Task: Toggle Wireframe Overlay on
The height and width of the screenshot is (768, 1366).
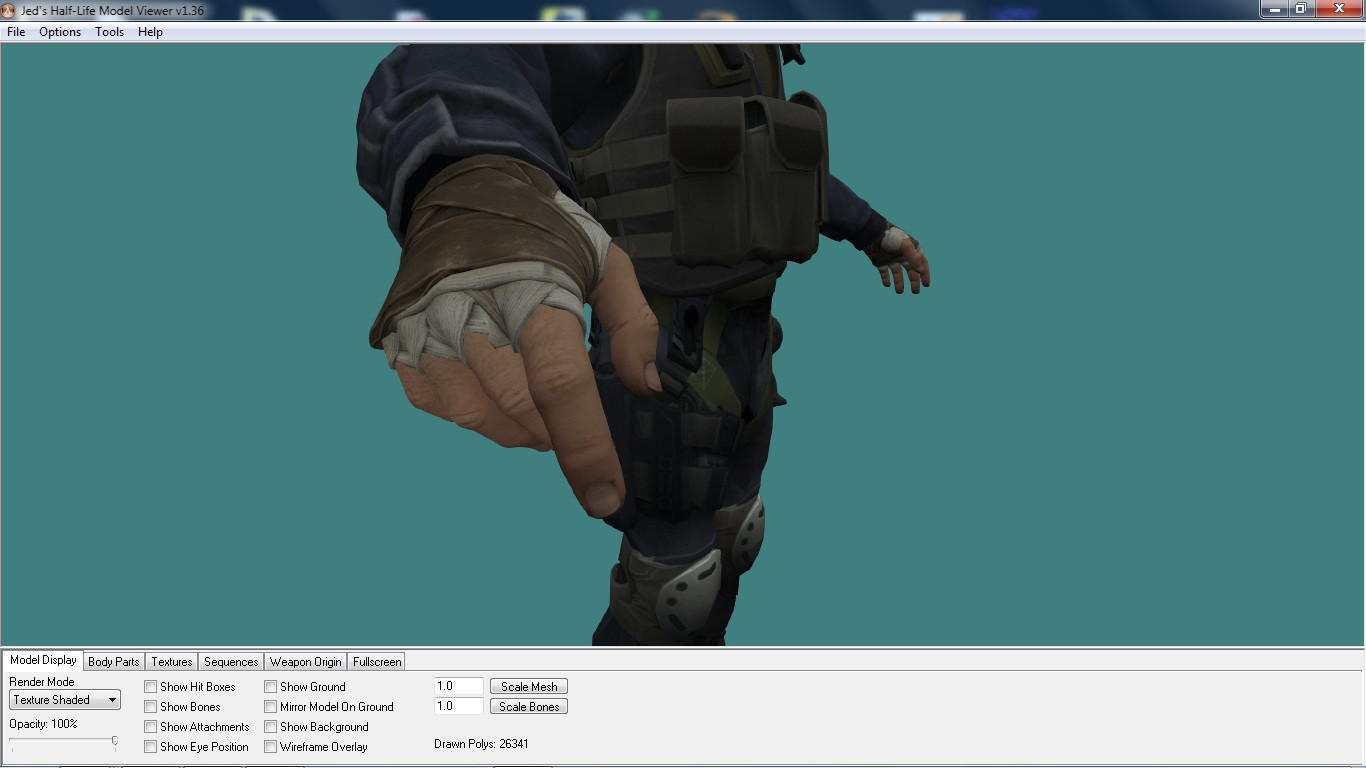Action: coord(270,747)
